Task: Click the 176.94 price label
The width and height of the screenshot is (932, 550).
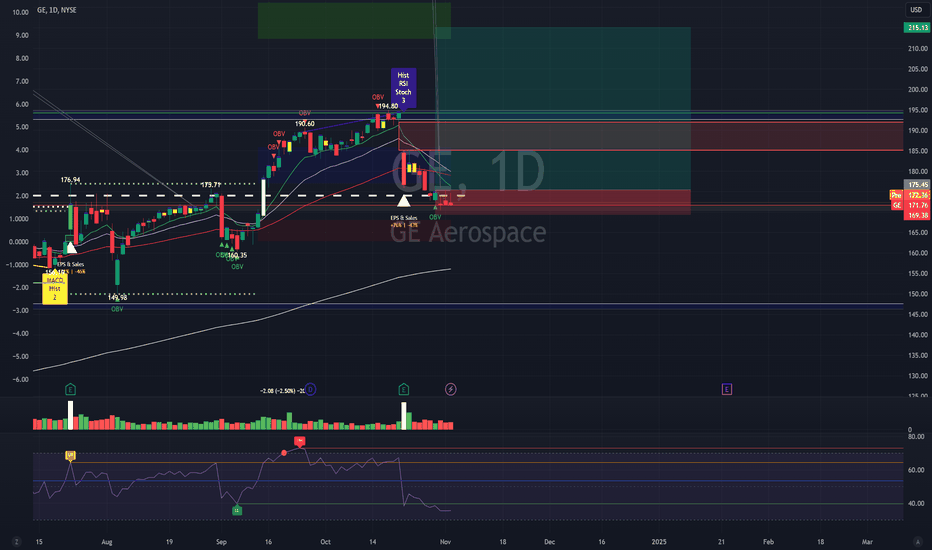Action: pos(70,180)
